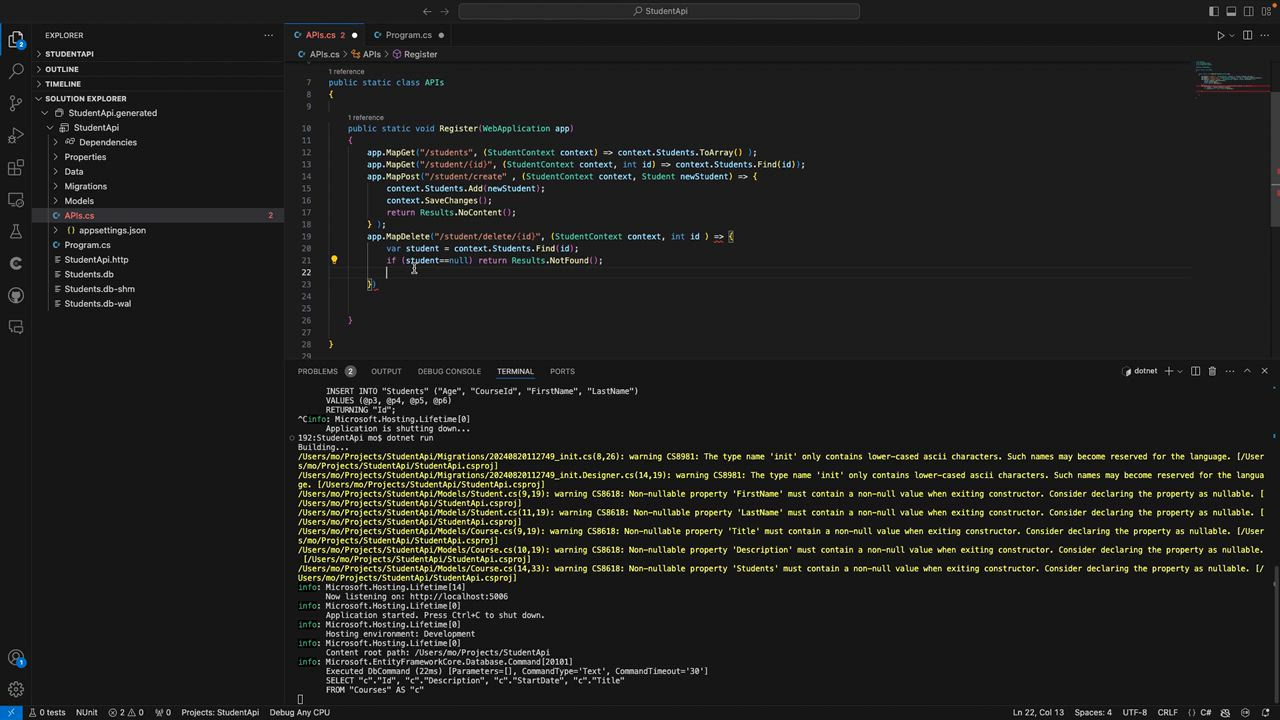
Task: Kill the terminal with trash icon
Action: 1212,371
